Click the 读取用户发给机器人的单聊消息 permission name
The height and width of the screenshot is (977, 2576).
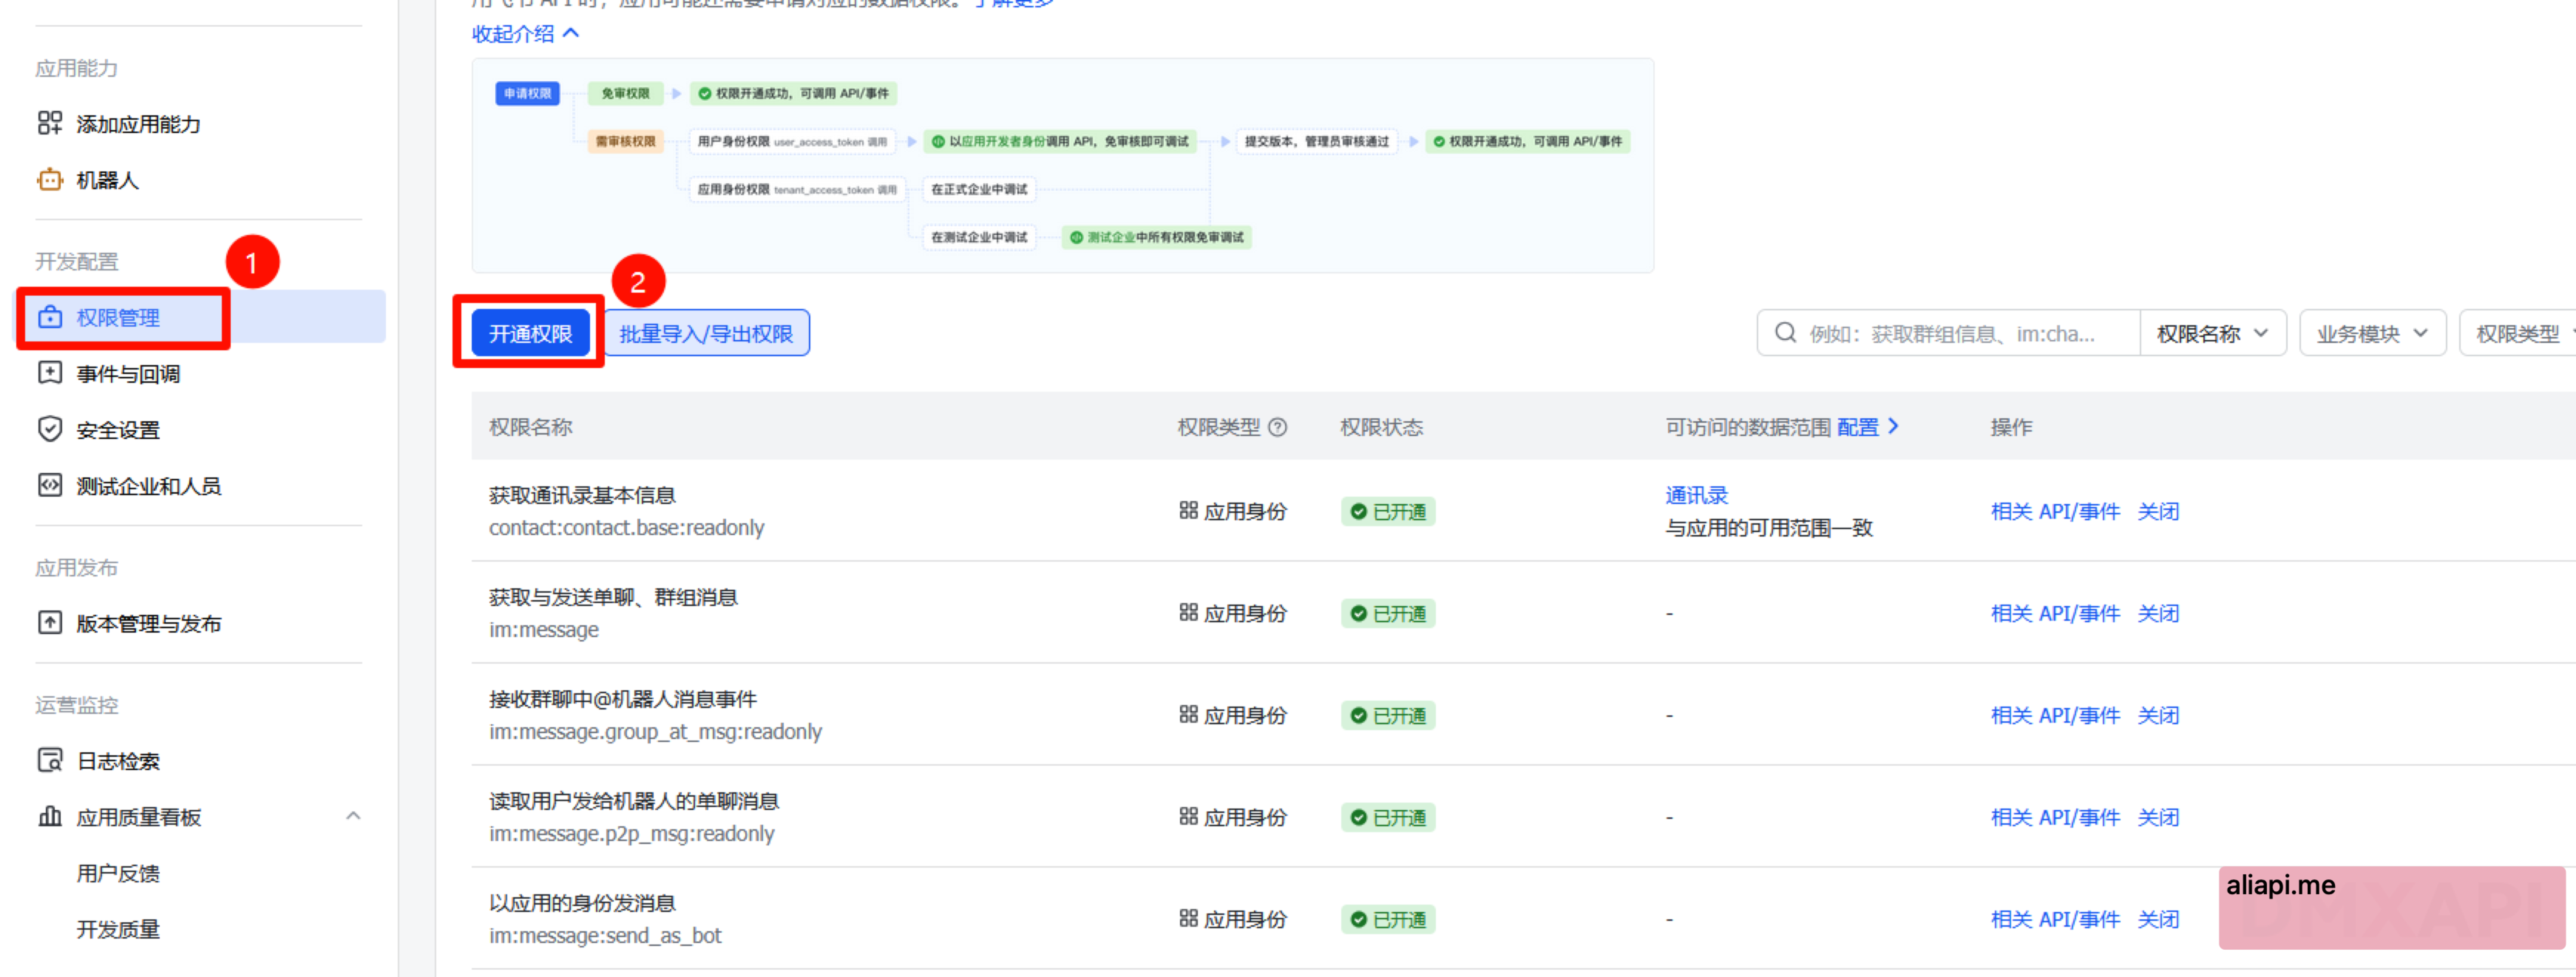pos(634,801)
